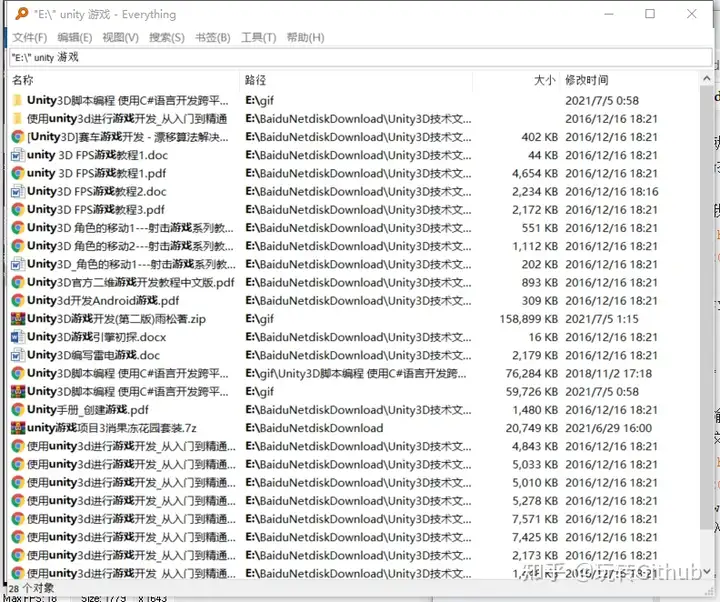
Task: Click size value 20,749 KB
Action: tap(532, 428)
